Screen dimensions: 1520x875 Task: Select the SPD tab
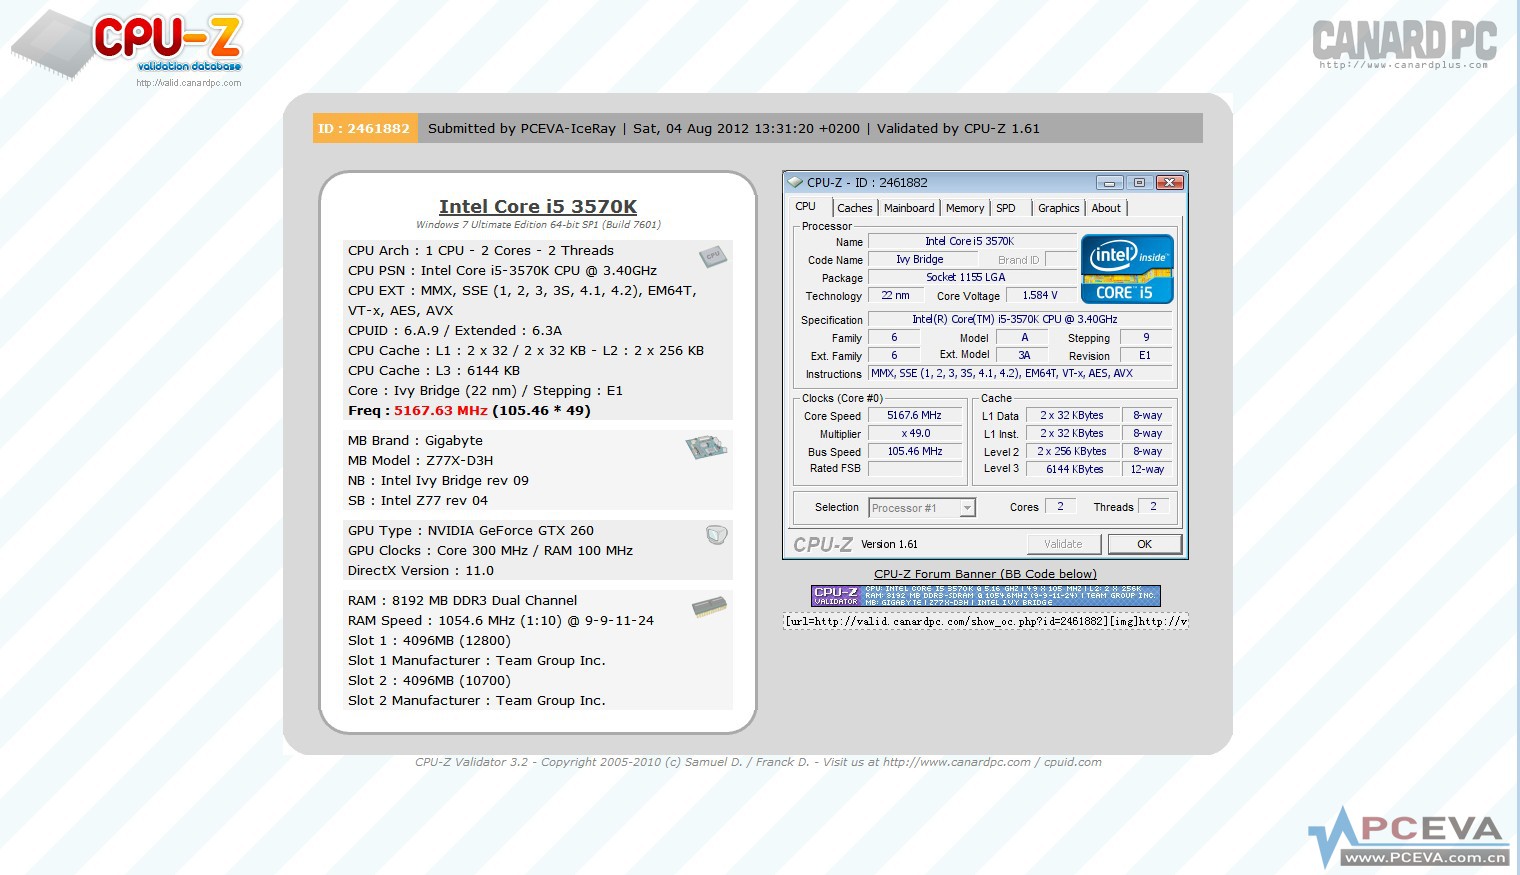tap(1006, 208)
